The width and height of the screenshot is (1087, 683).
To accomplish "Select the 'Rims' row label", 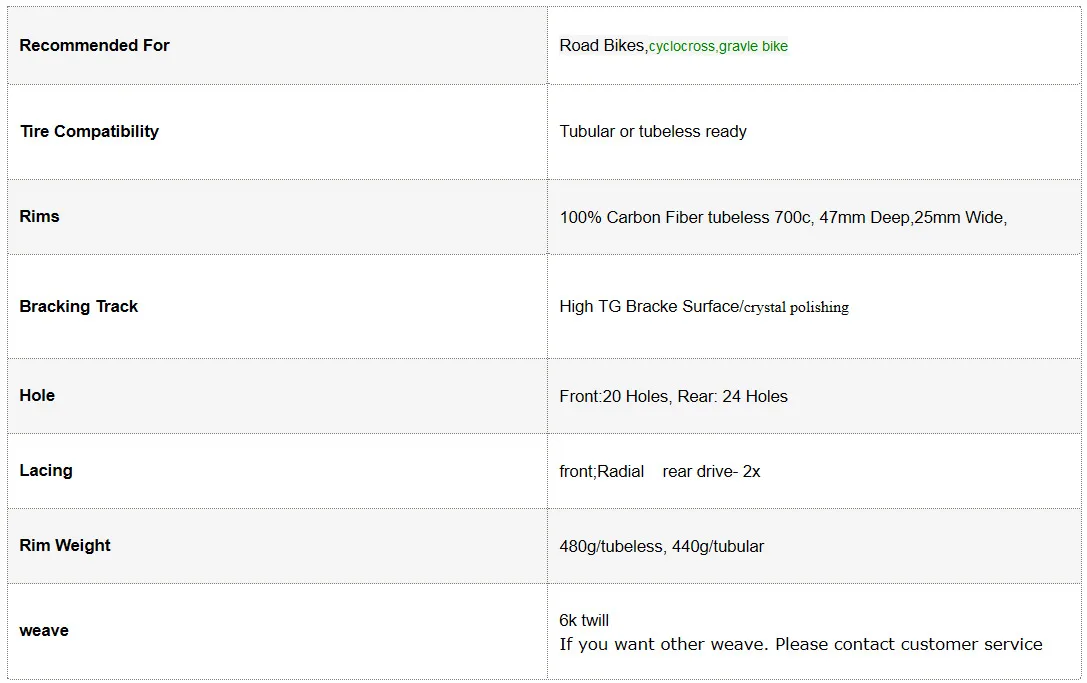I will point(40,216).
